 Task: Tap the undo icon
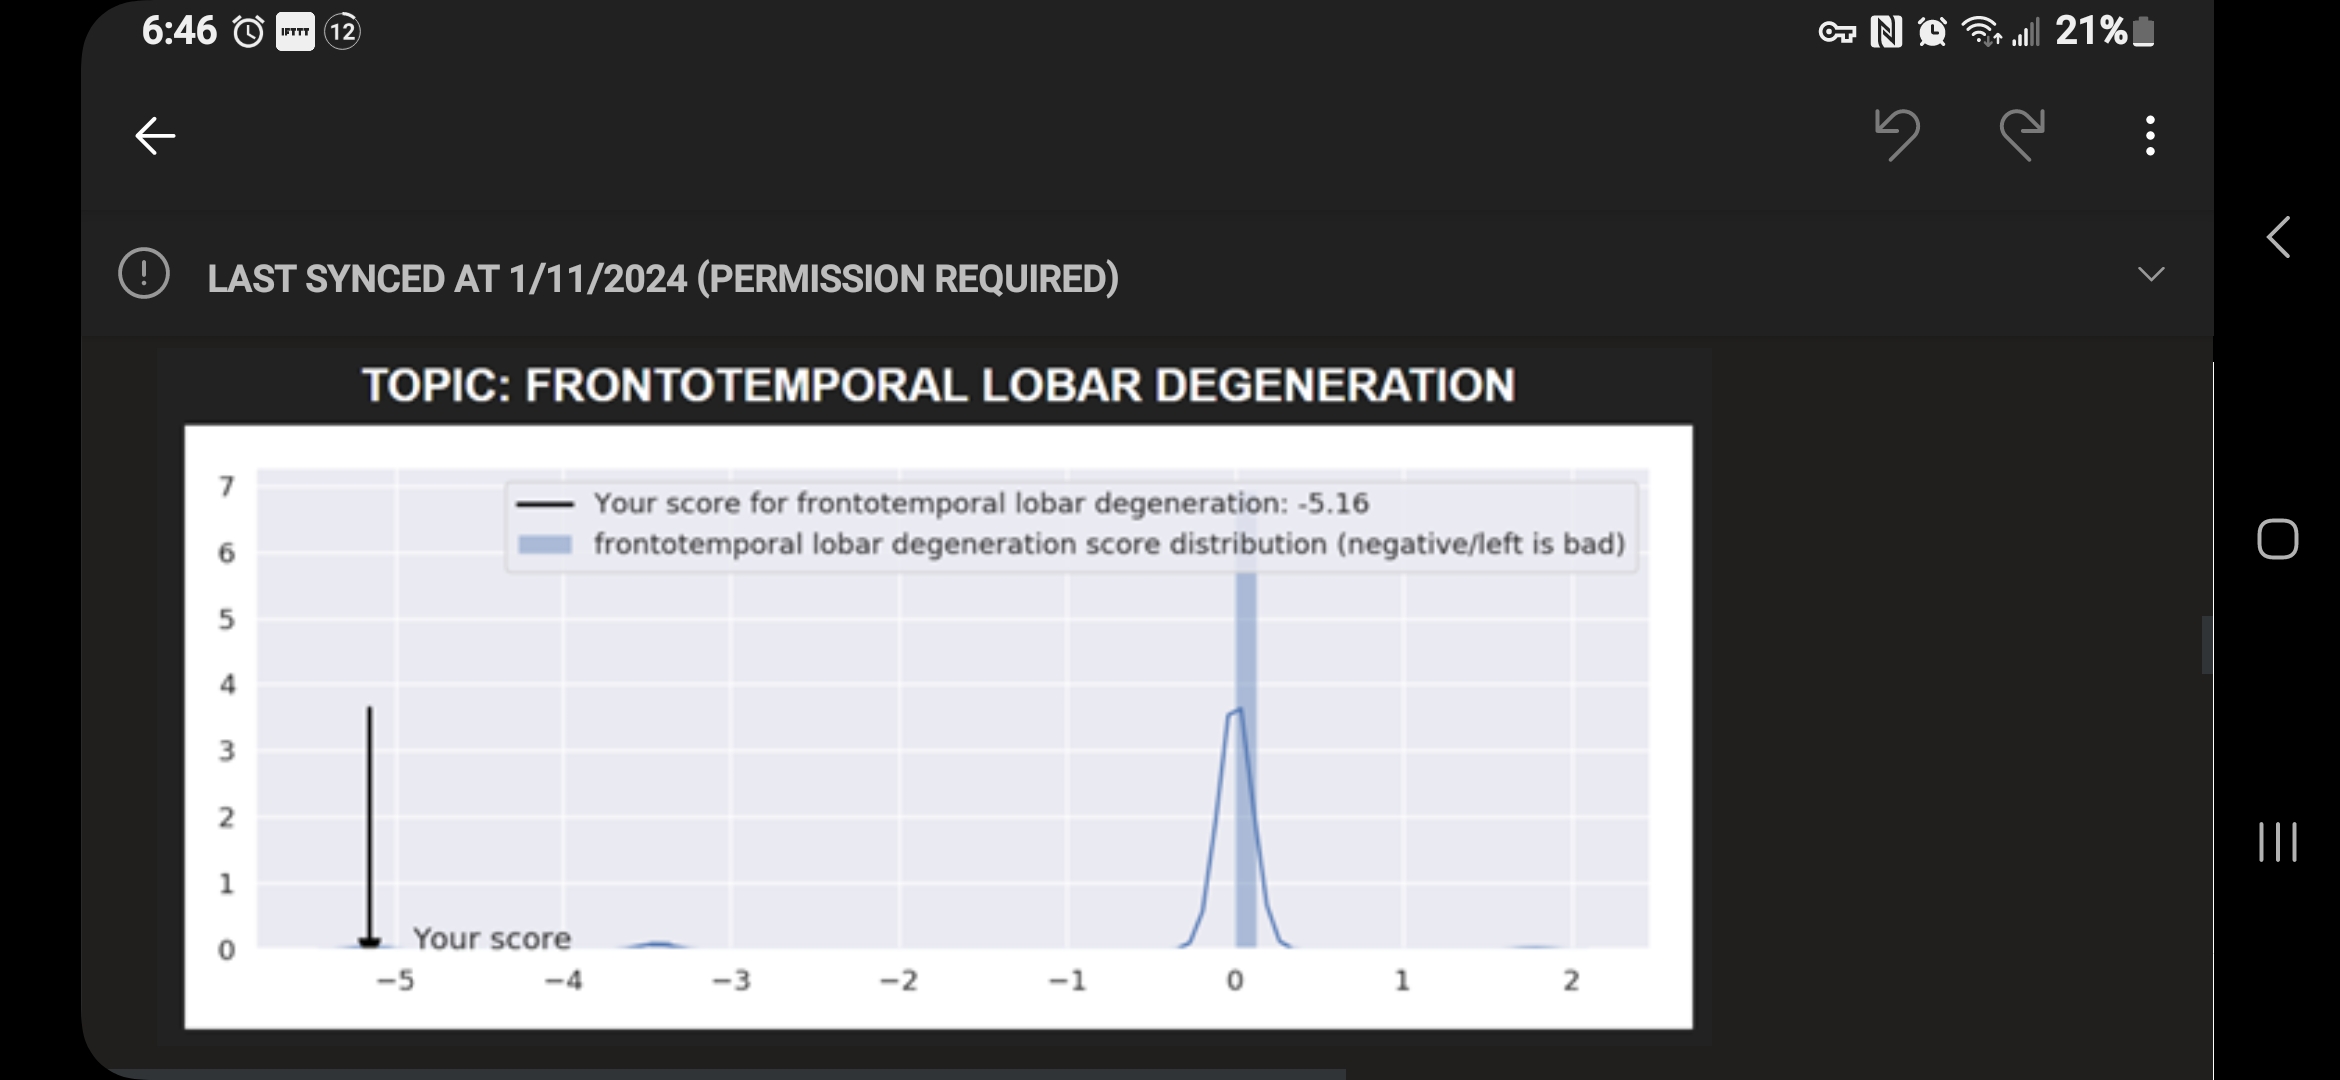point(1896,134)
